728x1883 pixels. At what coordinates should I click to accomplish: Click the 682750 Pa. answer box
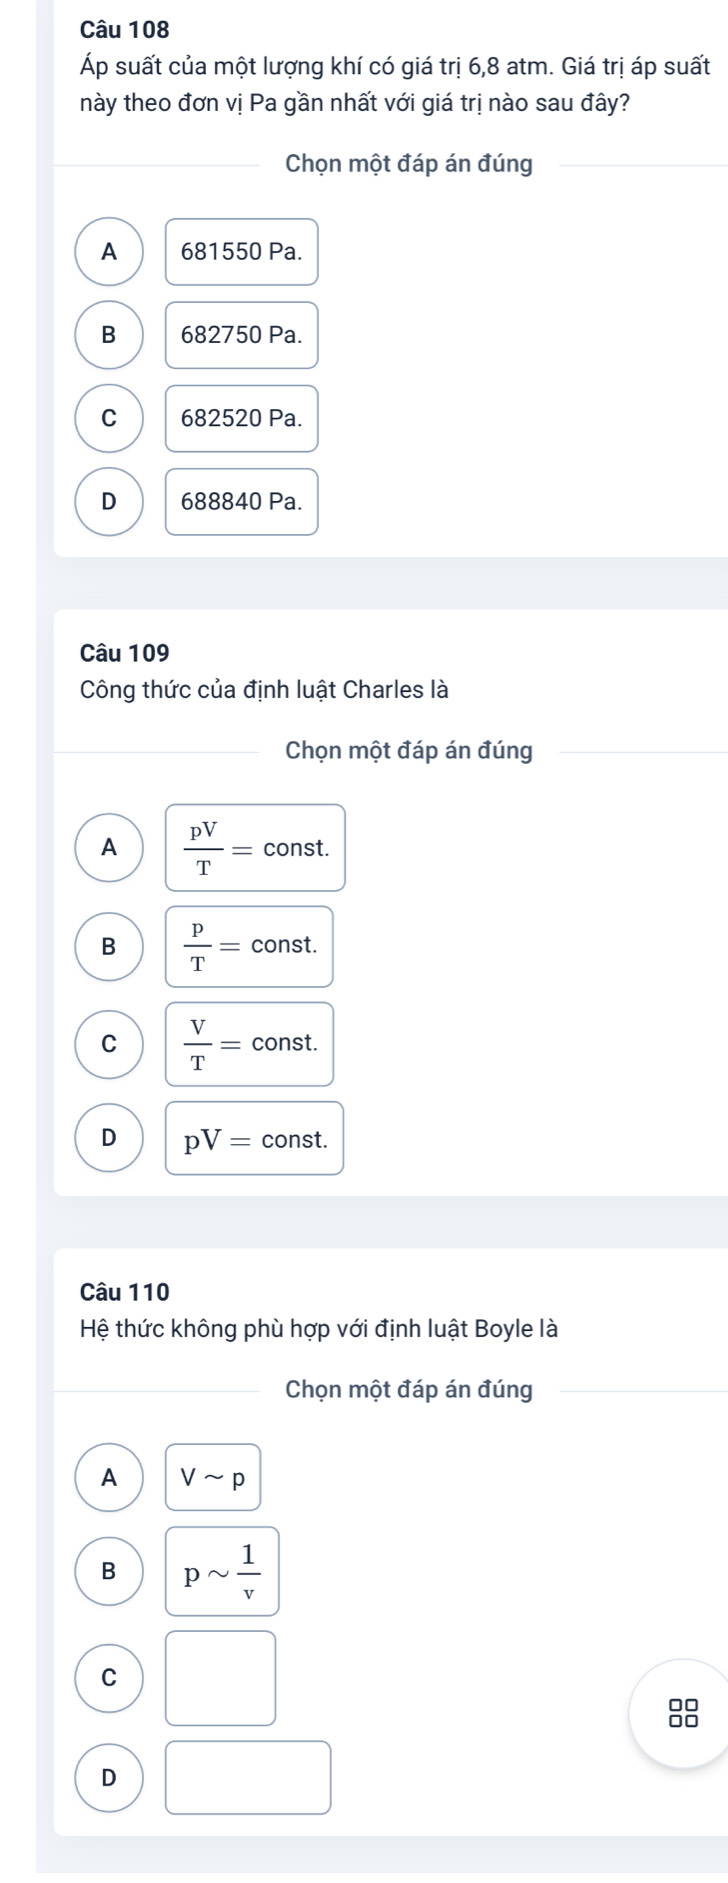(x=241, y=335)
